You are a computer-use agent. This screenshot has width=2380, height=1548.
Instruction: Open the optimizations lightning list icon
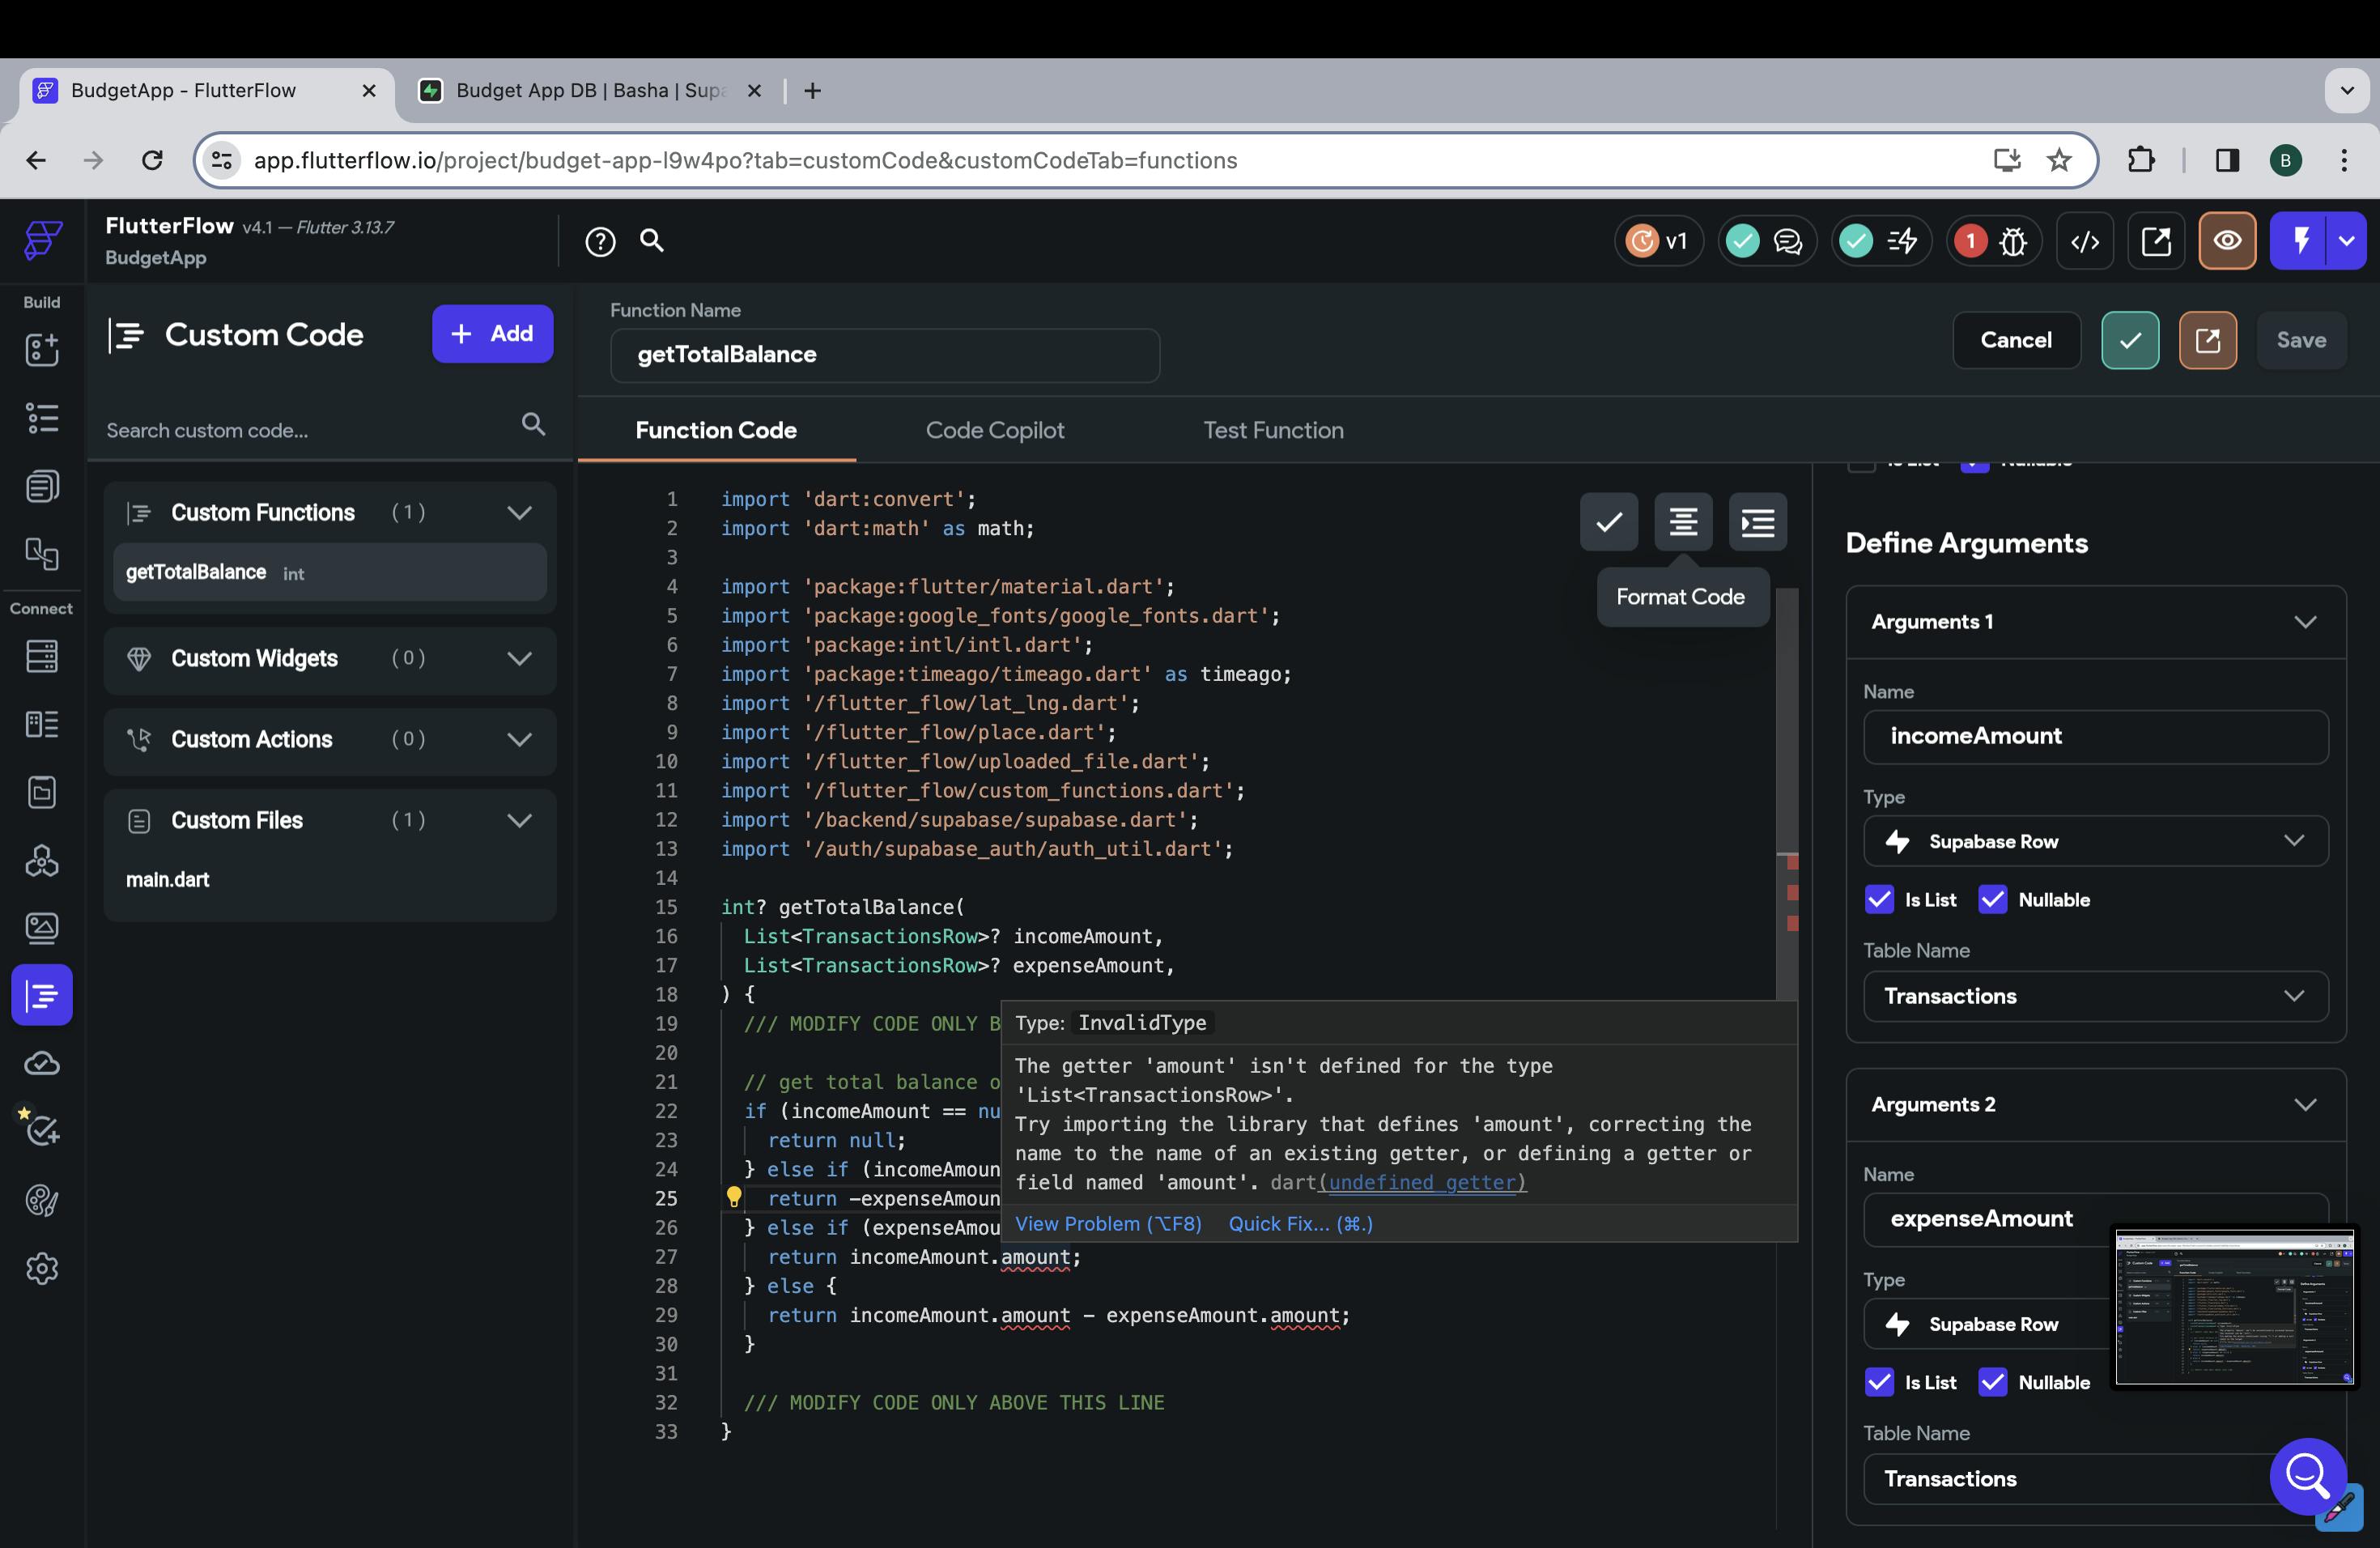point(1902,241)
